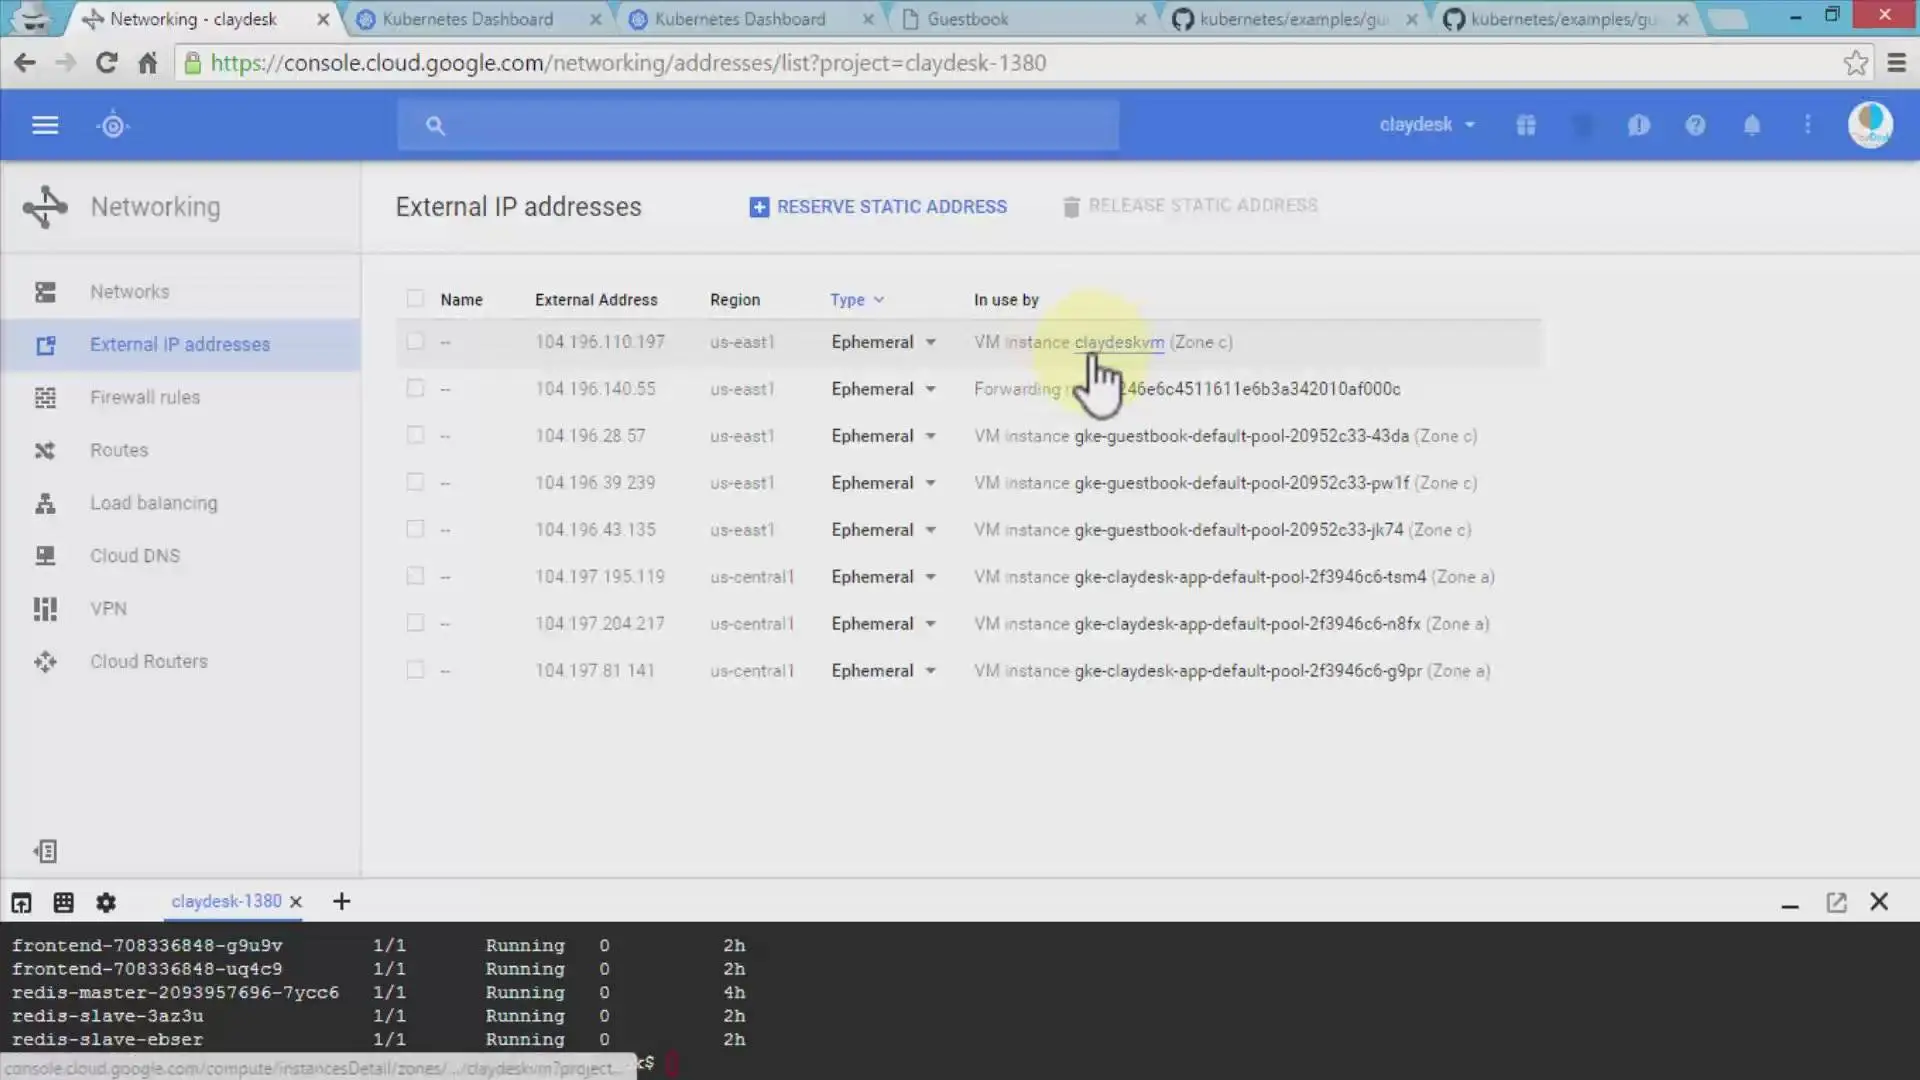The image size is (1920, 1080).
Task: Open Cloud Routers in the sidebar
Action: [181, 662]
